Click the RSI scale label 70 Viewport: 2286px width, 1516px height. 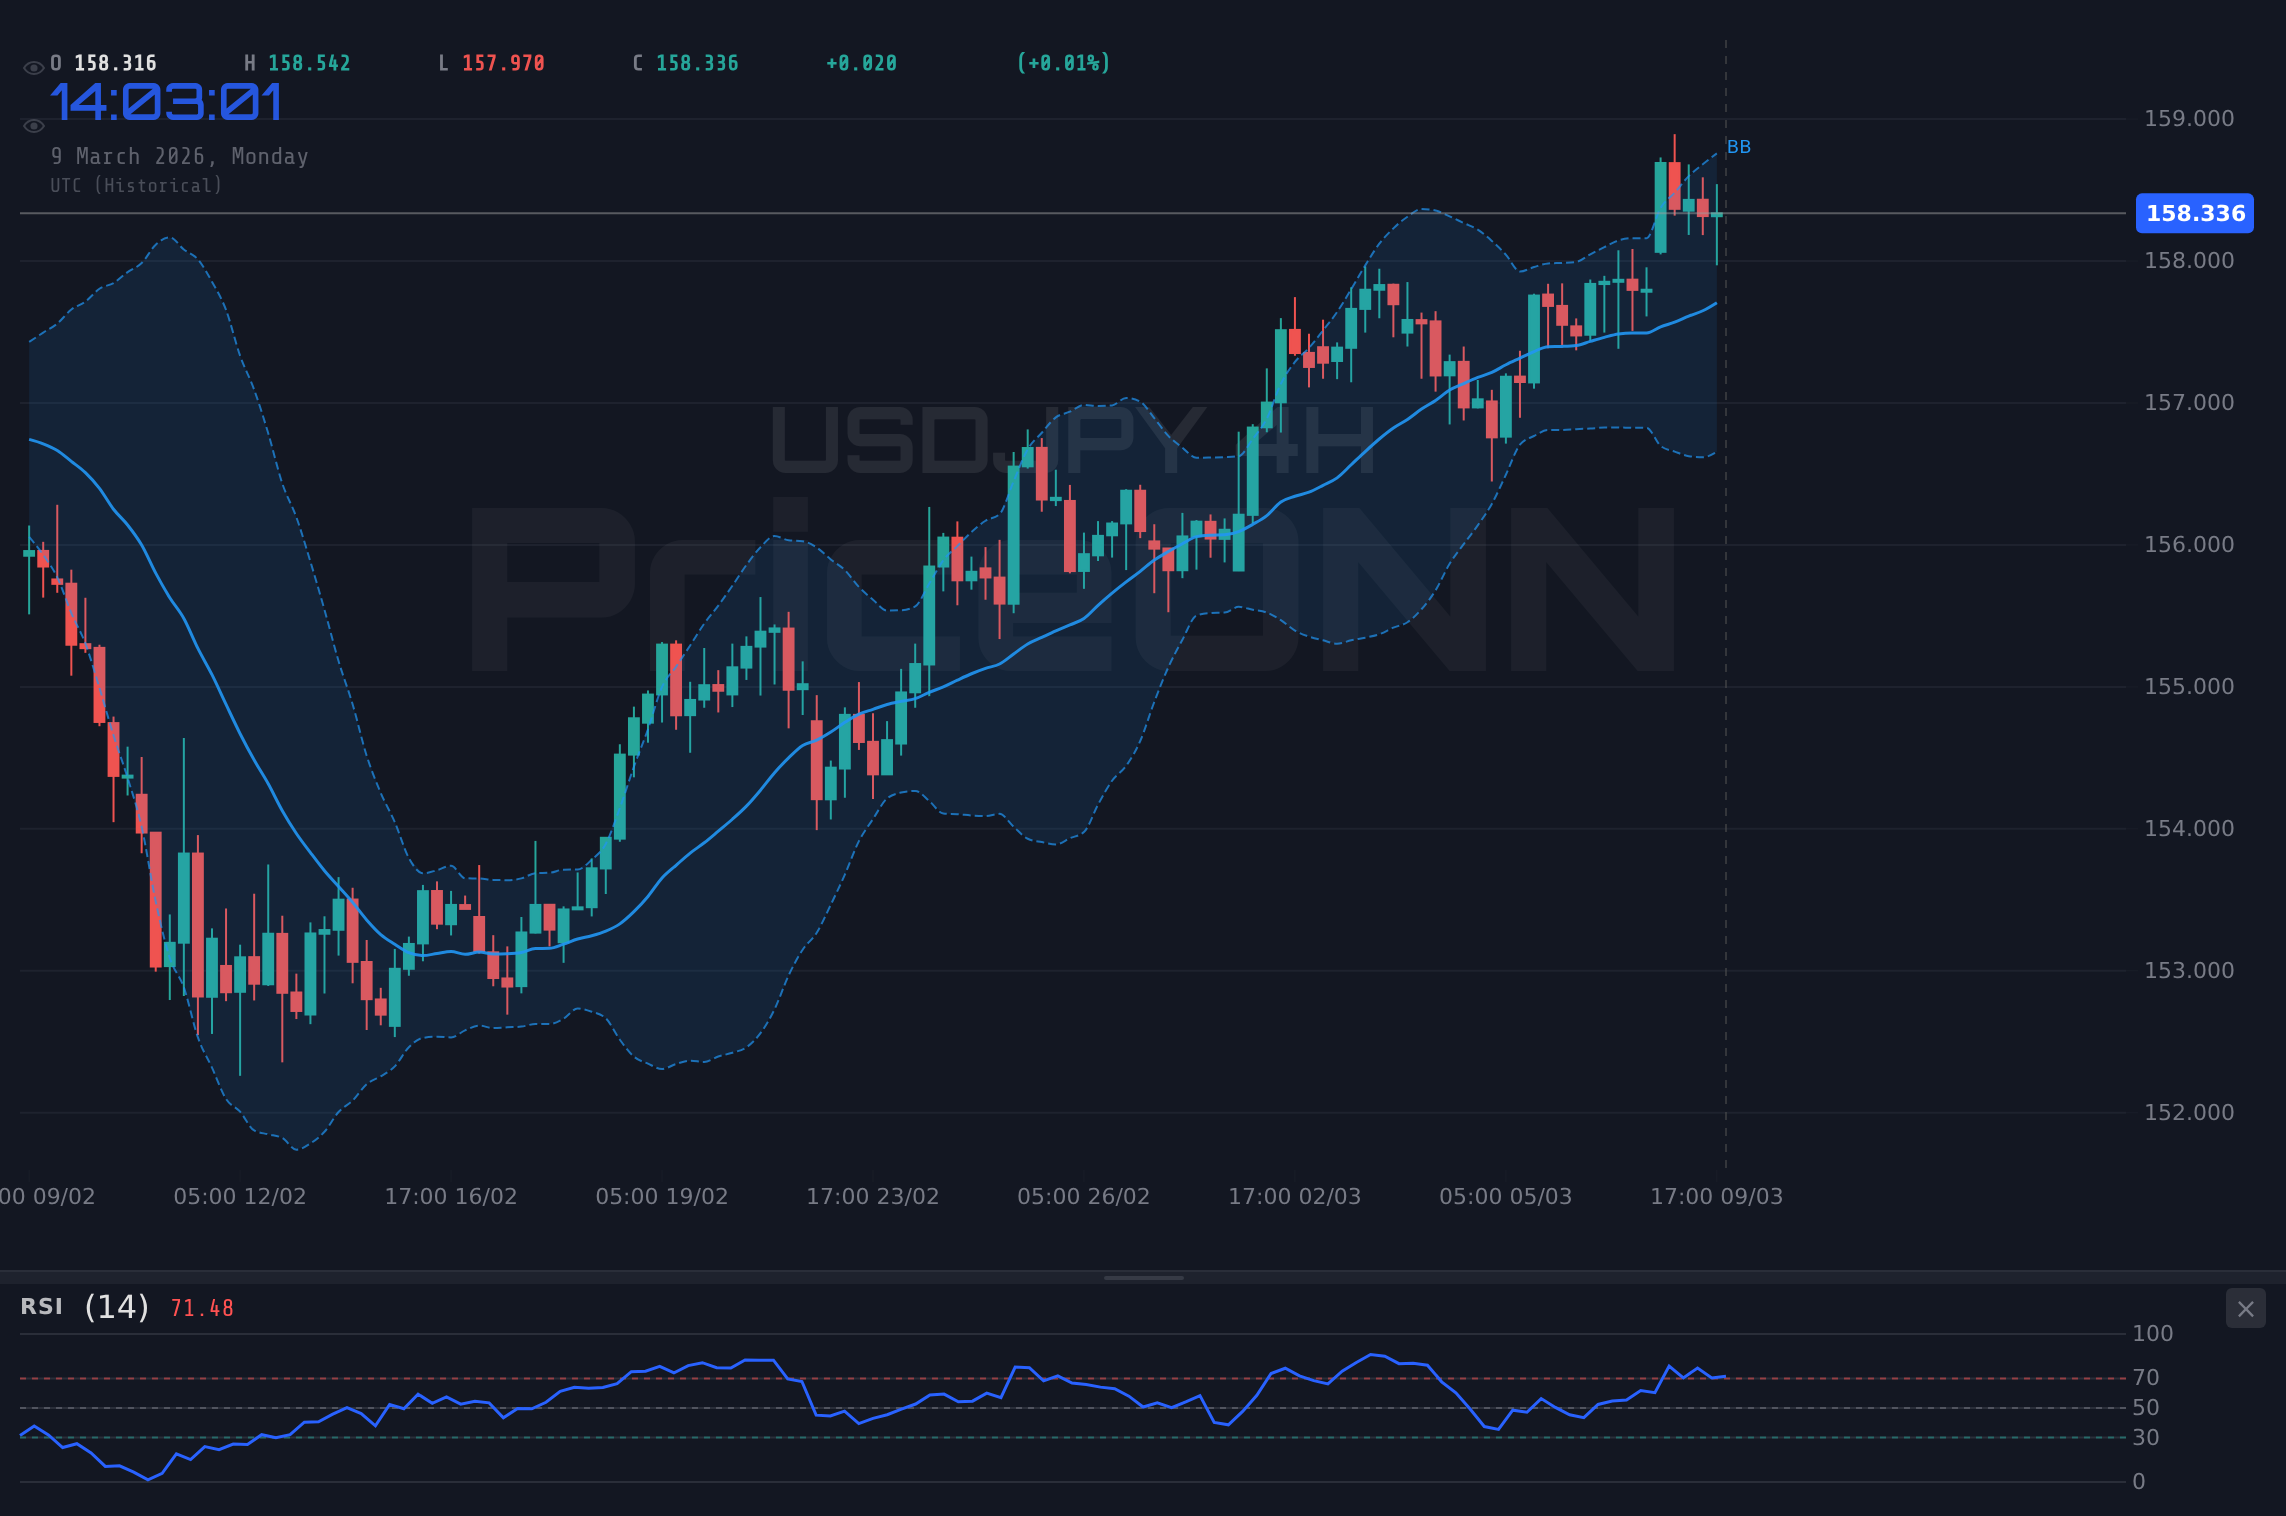tap(2146, 1378)
